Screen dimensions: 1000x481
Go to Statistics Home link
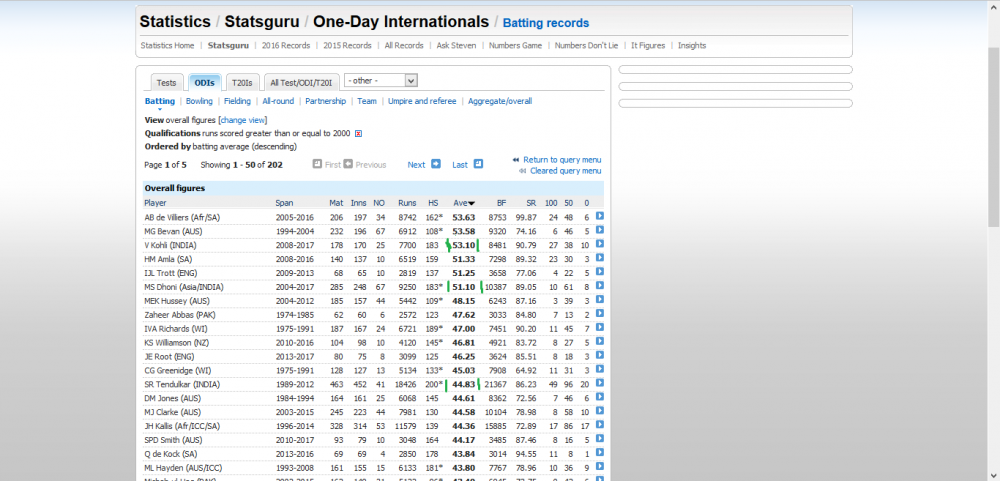click(x=167, y=45)
